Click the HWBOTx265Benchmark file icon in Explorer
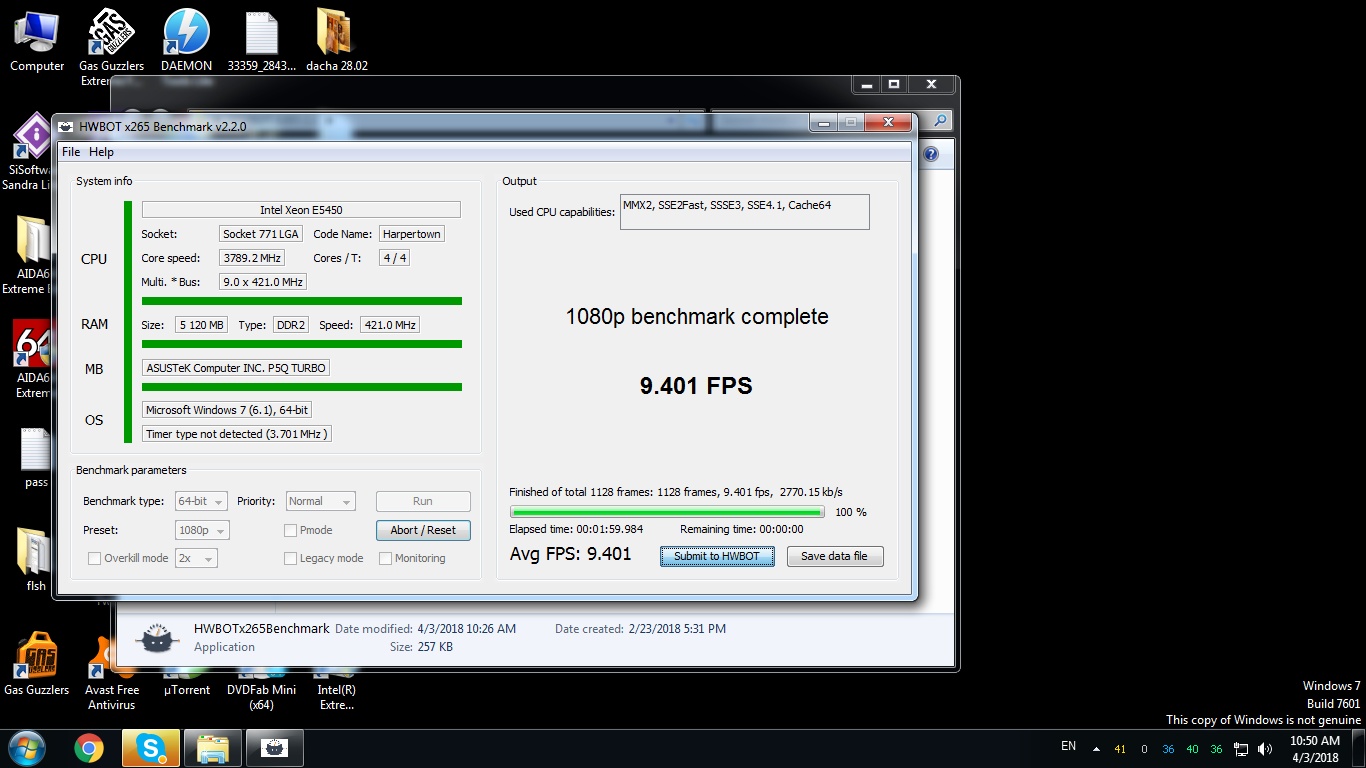 [156, 638]
